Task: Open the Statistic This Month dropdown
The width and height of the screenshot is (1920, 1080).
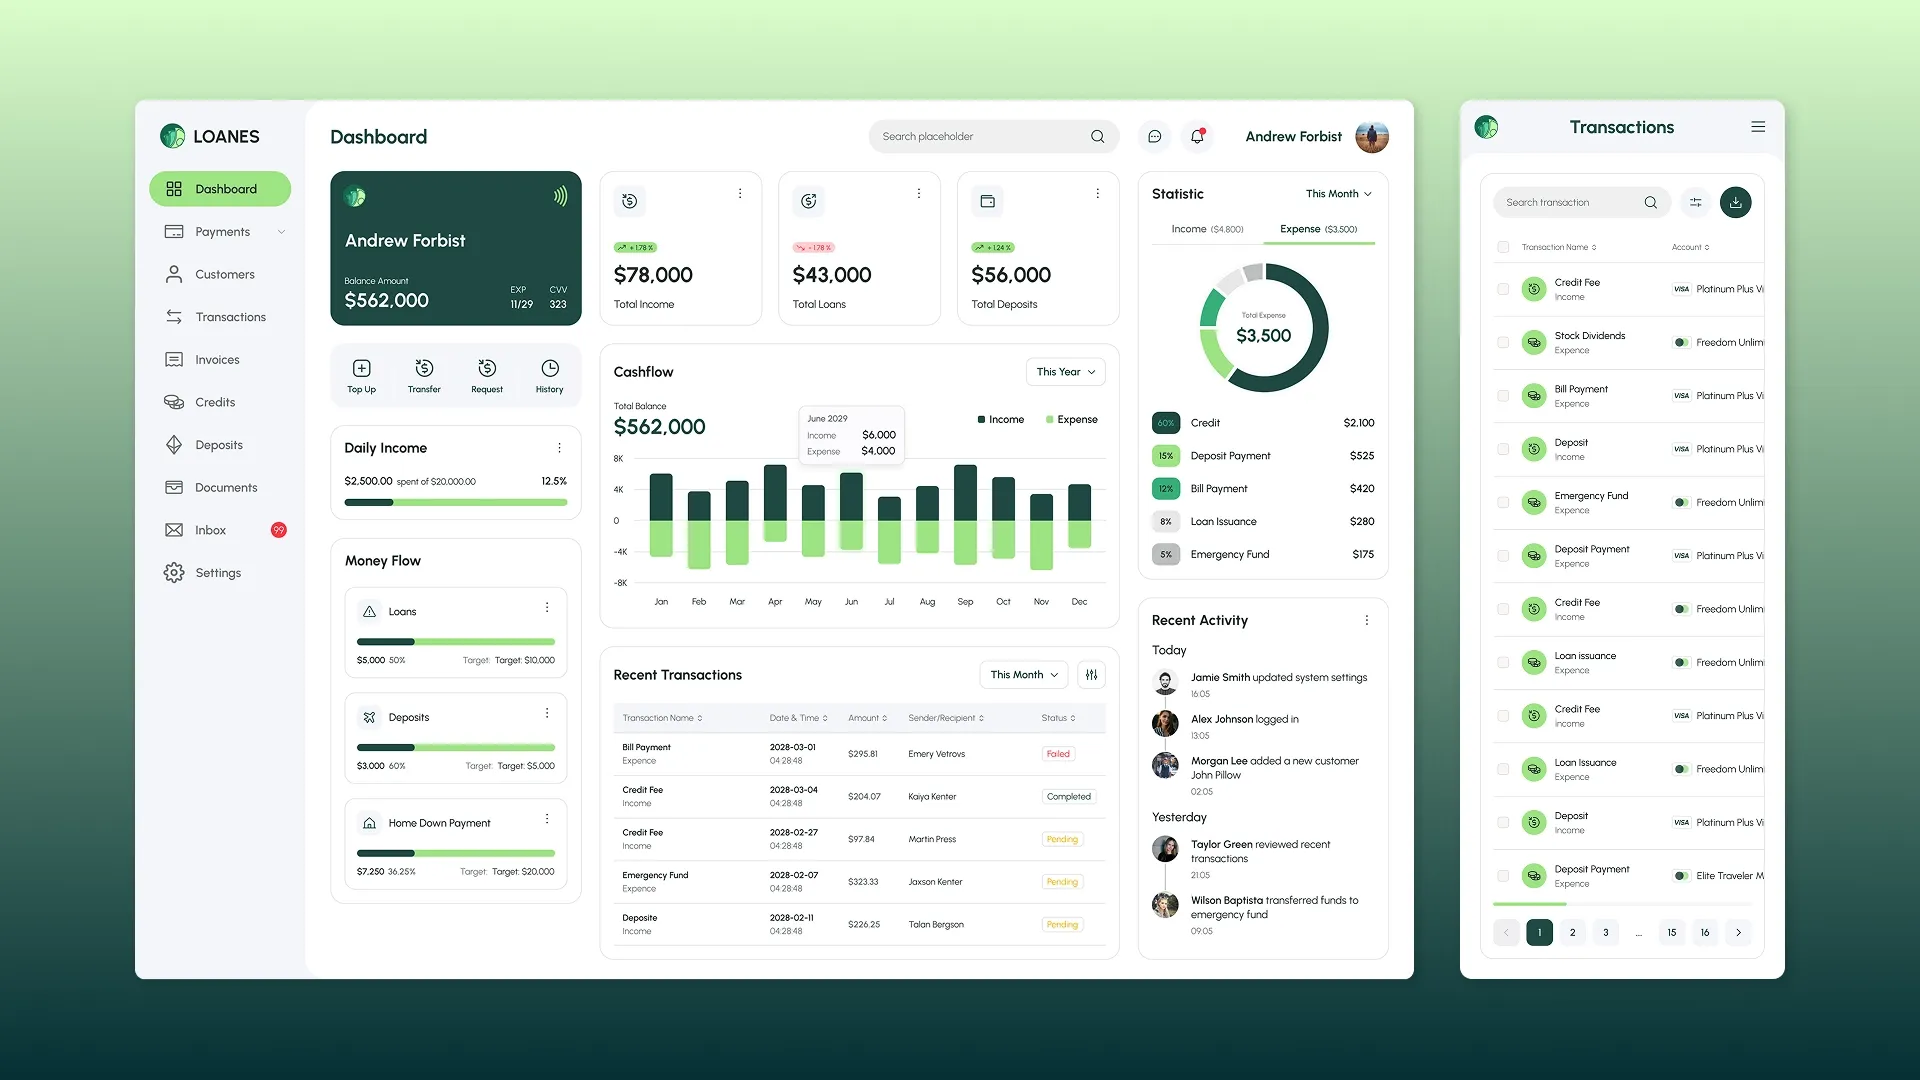Action: [x=1338, y=194]
